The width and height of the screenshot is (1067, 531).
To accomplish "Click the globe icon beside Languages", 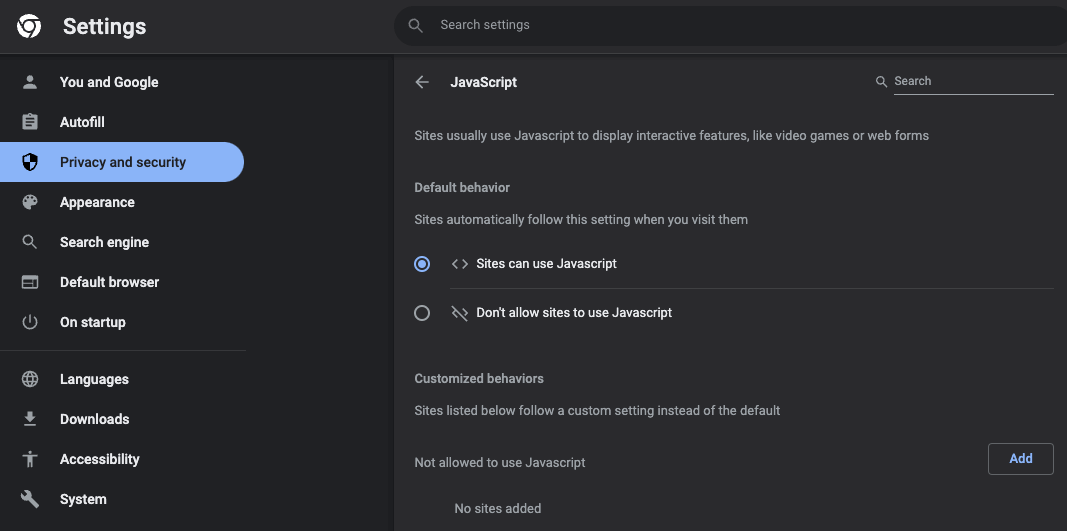I will 30,379.
